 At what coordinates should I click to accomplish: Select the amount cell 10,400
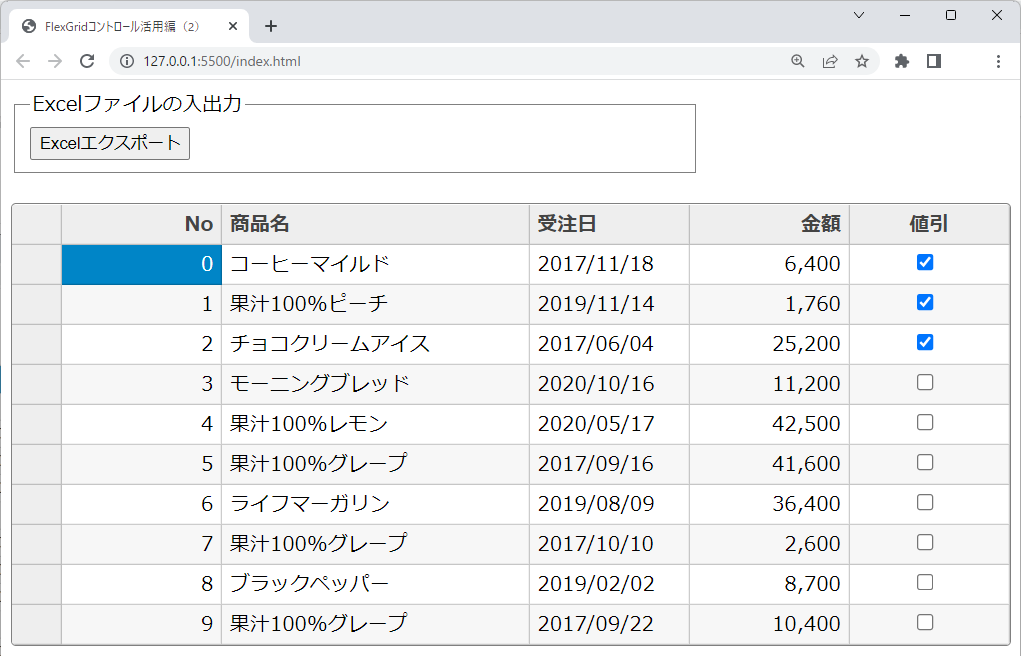click(770, 624)
